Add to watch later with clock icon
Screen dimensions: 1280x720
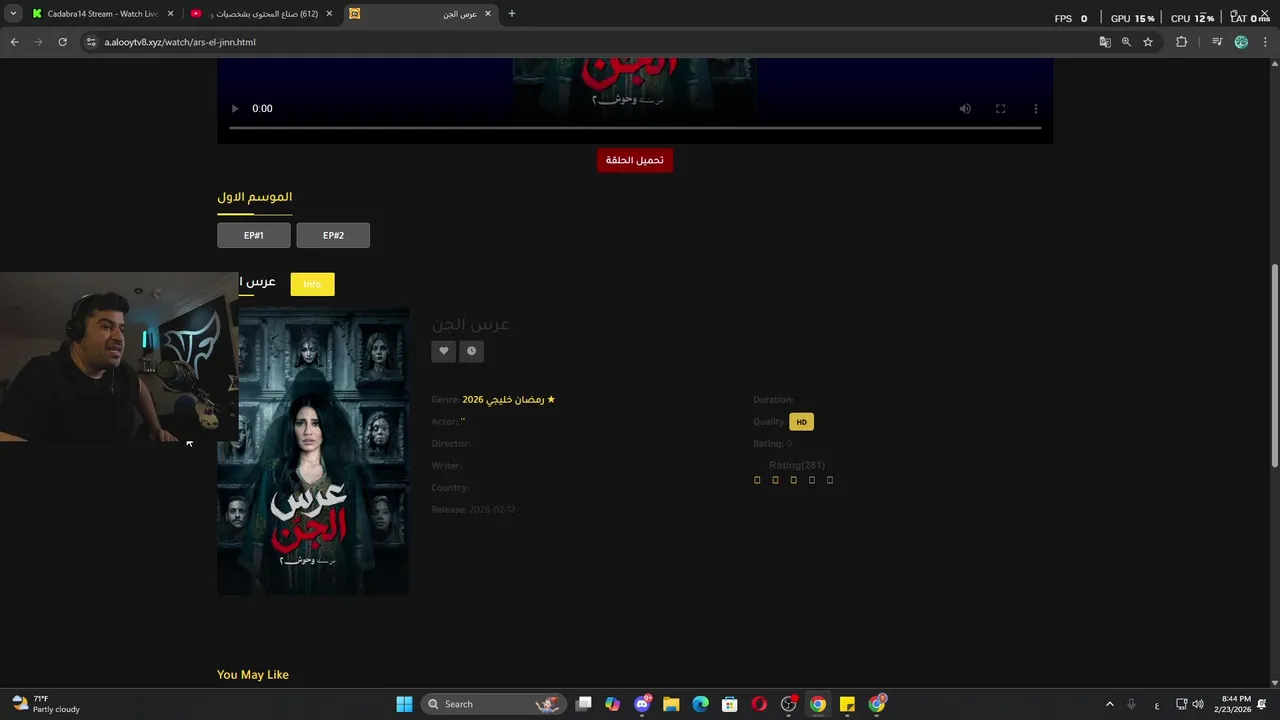pos(471,351)
